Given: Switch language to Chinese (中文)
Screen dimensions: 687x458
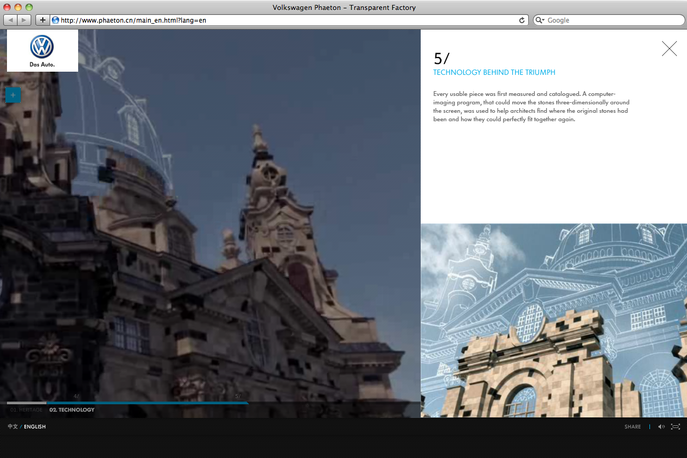Looking at the screenshot, I should coord(12,427).
